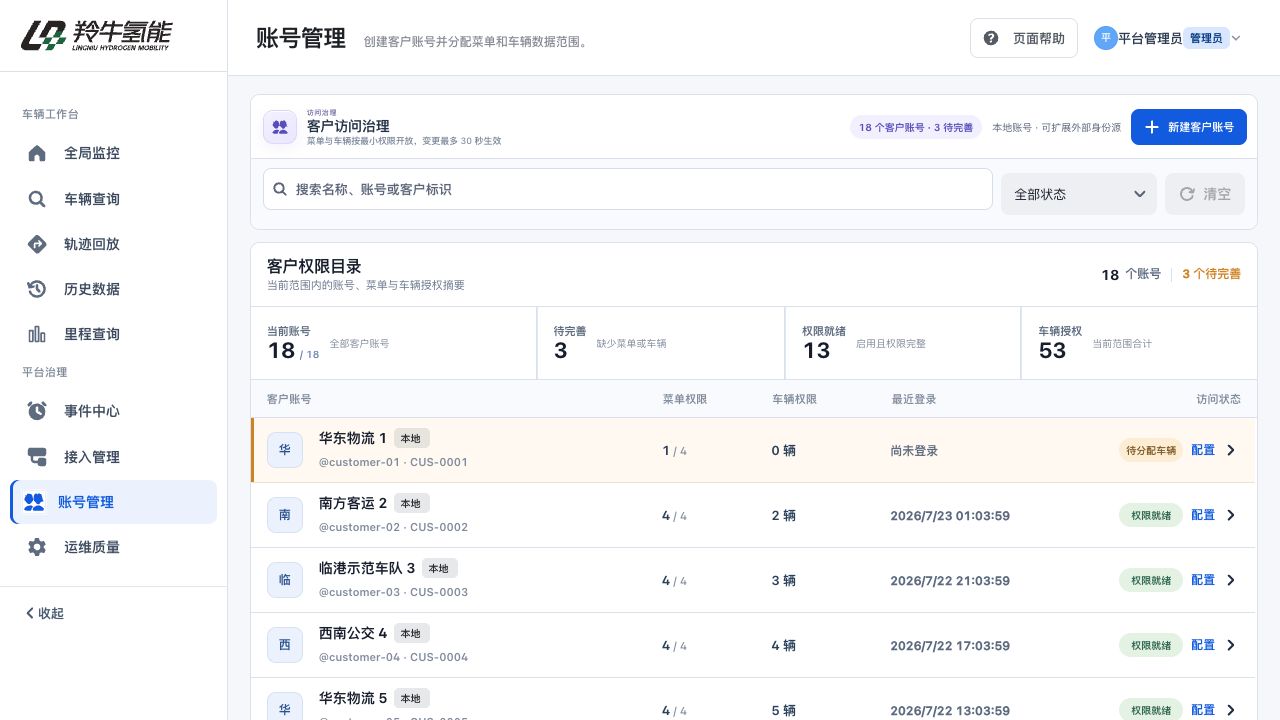Go to 历史数据 menu item
This screenshot has height=720, width=1280.
(113, 289)
